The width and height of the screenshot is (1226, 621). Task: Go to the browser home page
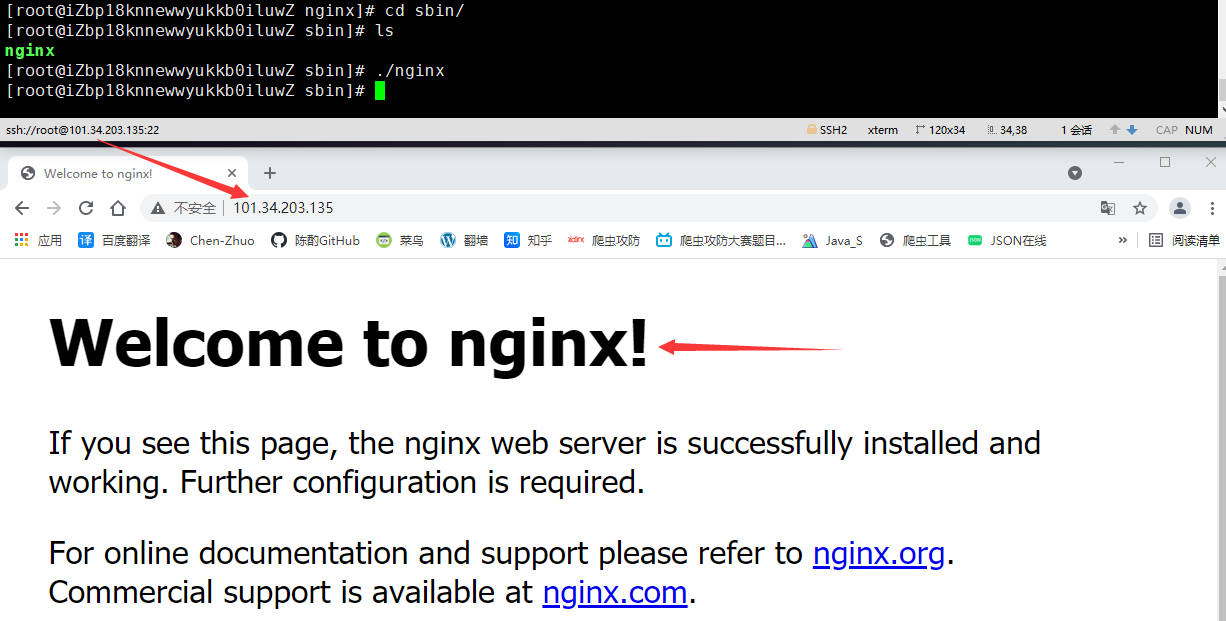coord(118,208)
